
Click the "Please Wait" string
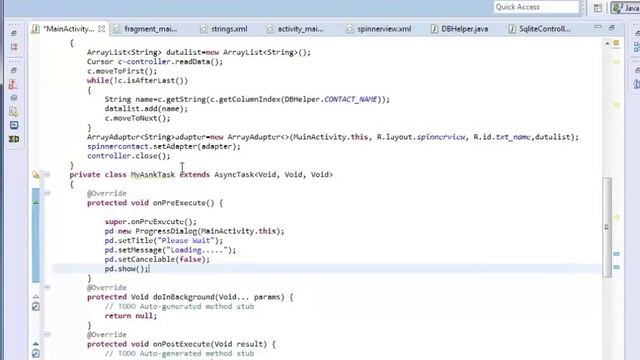[186, 240]
